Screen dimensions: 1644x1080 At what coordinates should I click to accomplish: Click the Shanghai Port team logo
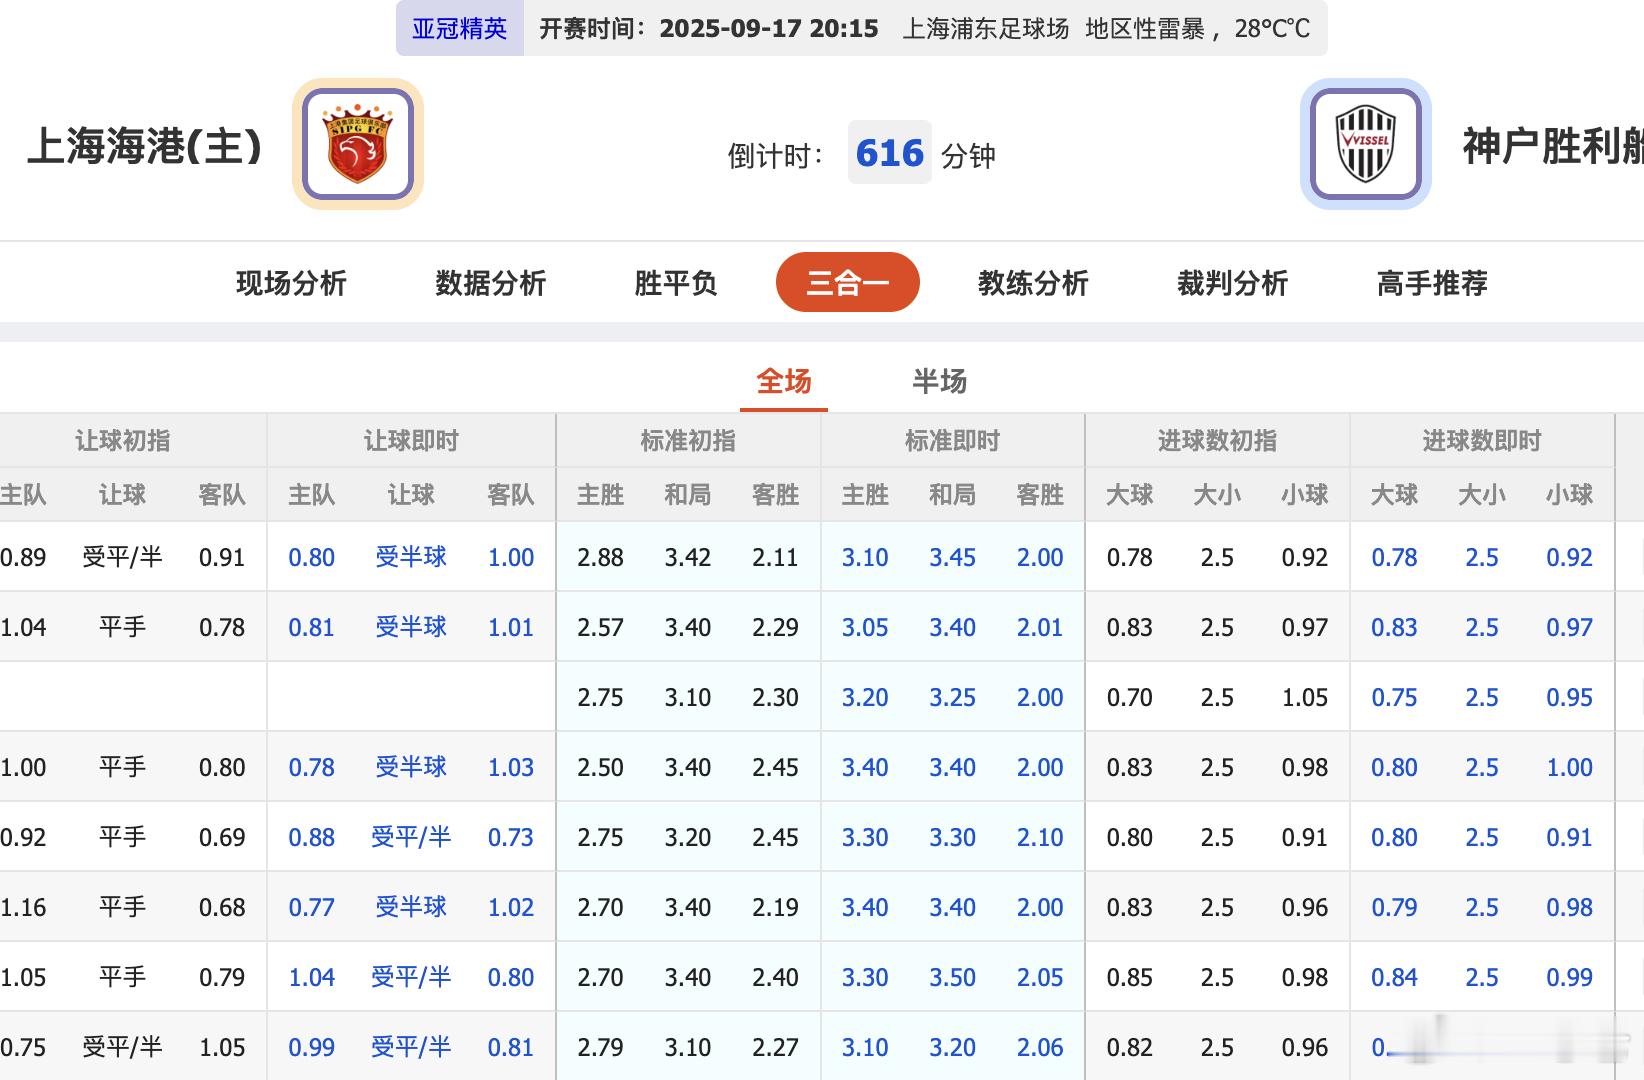tap(358, 144)
